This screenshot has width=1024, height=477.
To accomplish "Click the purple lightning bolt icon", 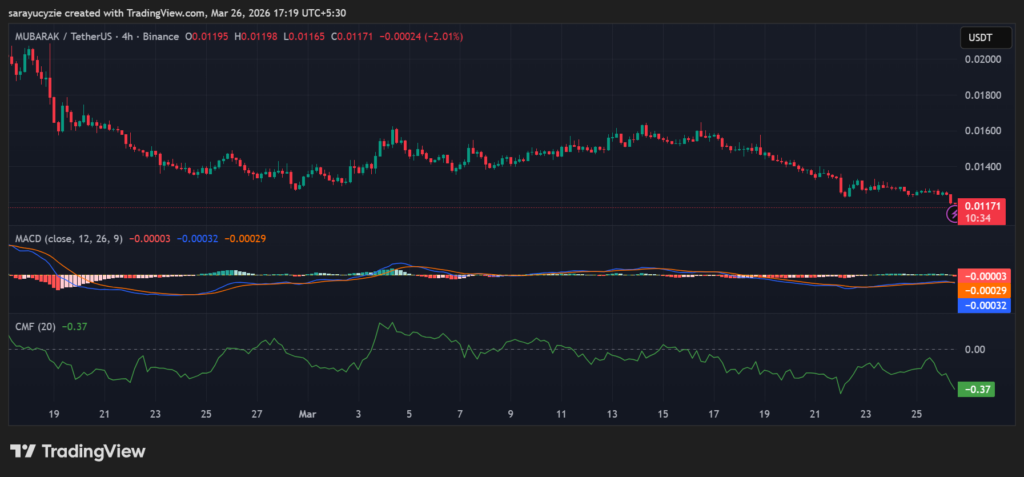I will click(951, 213).
